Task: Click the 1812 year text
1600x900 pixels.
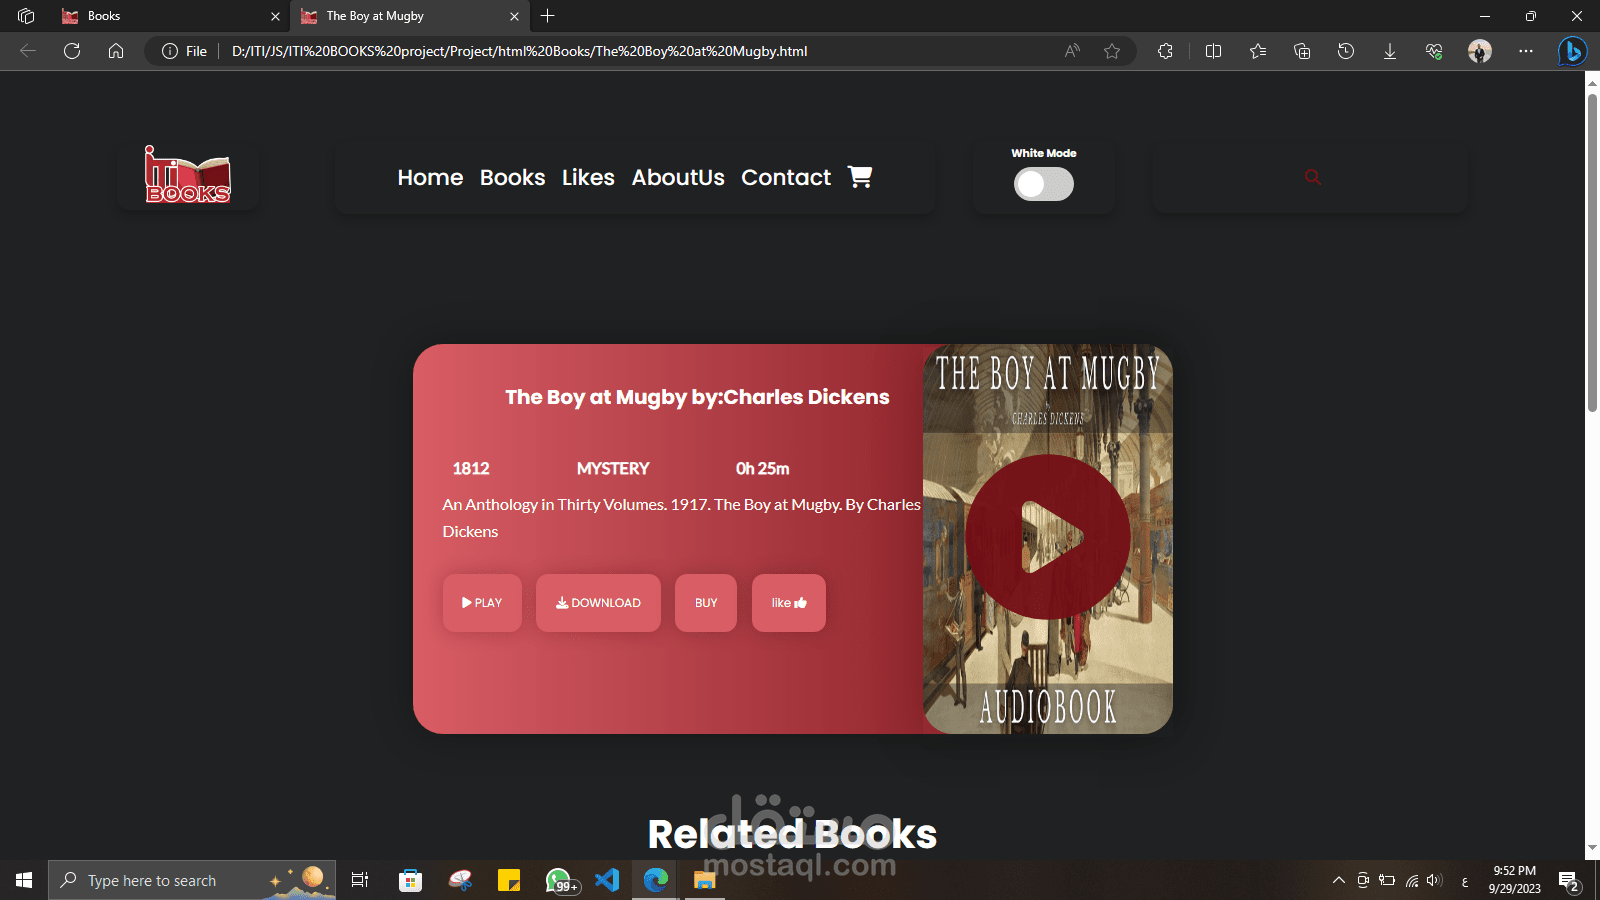Action: click(x=471, y=468)
